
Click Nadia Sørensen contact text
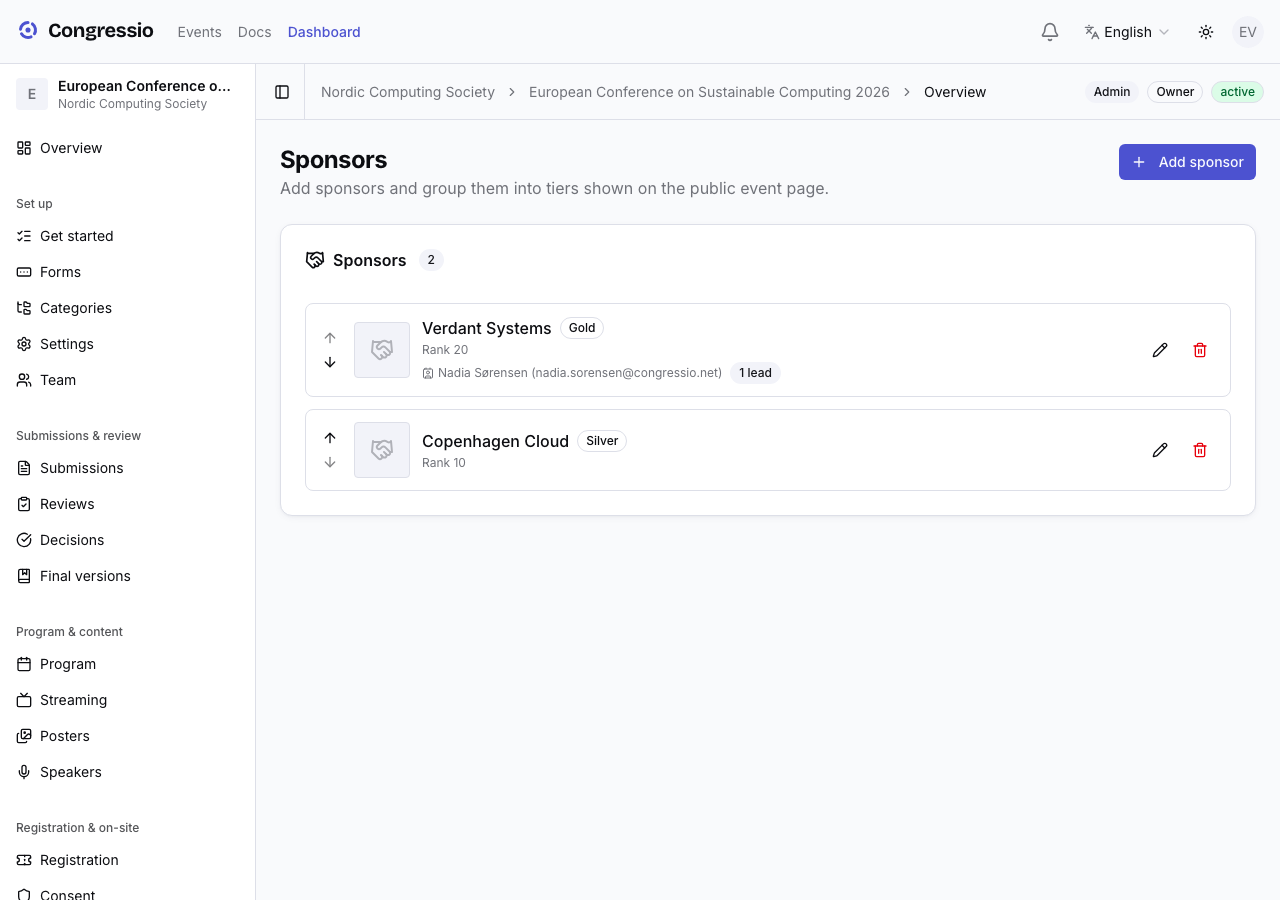pyautogui.click(x=580, y=373)
